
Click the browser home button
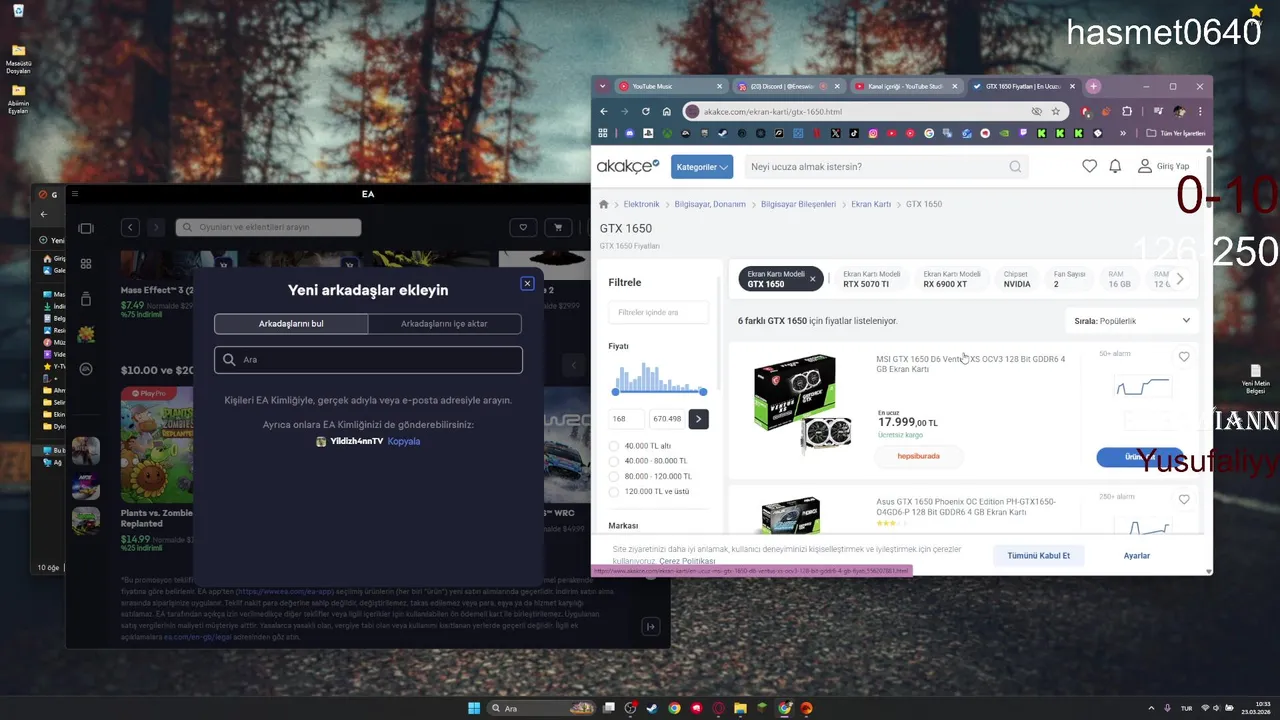665,112
